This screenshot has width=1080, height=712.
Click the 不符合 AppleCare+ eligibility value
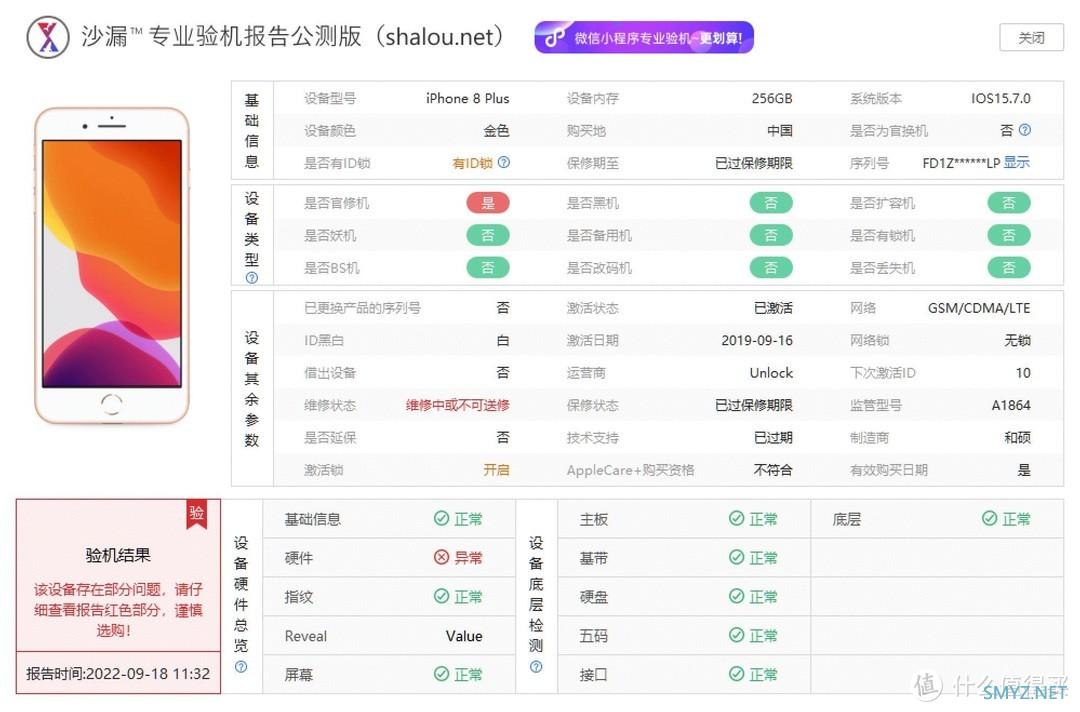pyautogui.click(x=773, y=470)
